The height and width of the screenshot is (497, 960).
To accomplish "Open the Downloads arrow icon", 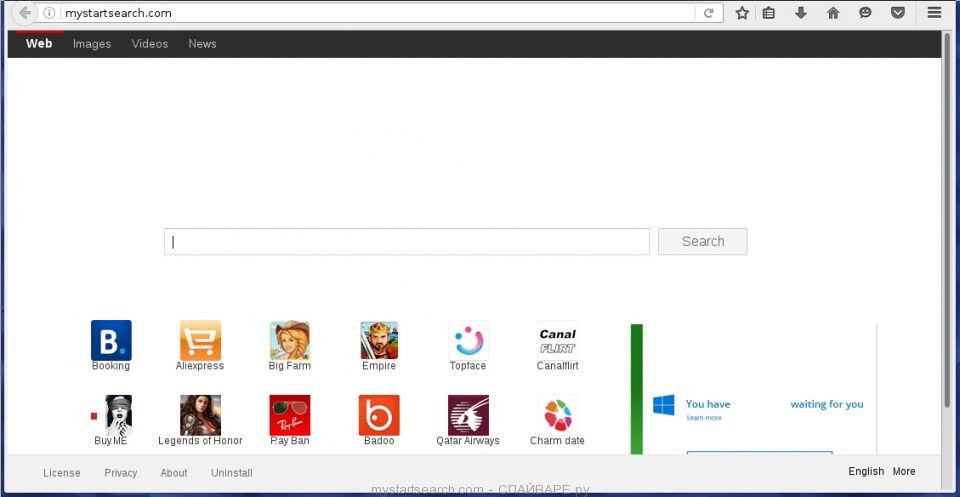I will (801, 13).
